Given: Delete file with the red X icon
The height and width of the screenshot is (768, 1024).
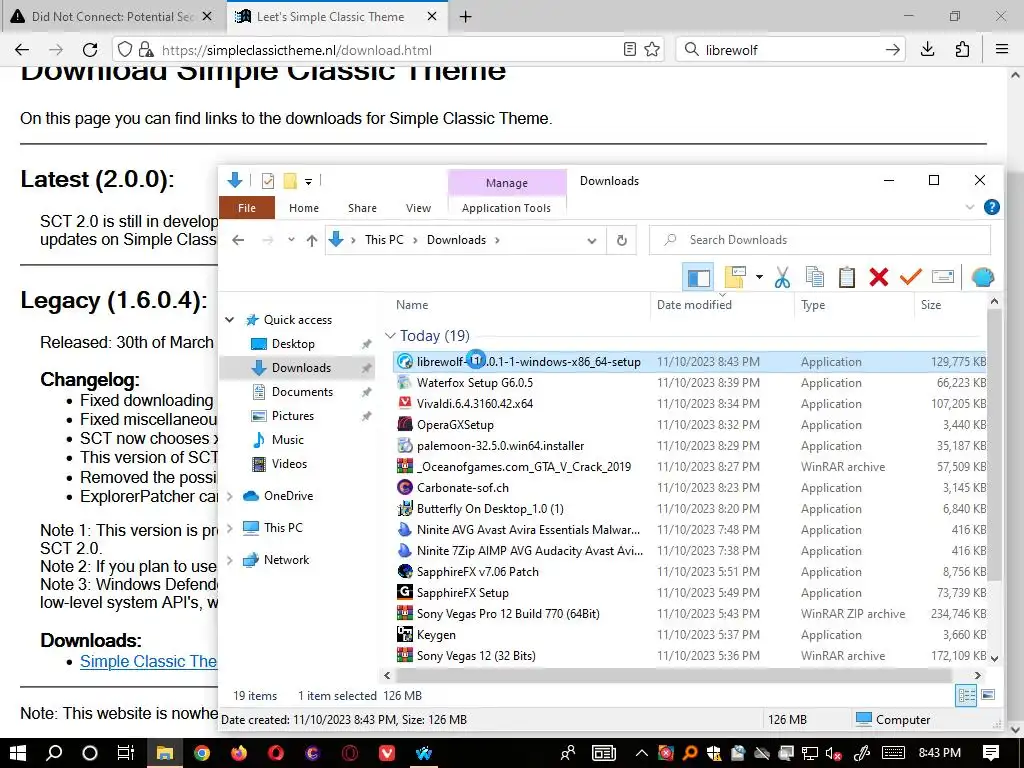Looking at the screenshot, I should click(x=878, y=278).
